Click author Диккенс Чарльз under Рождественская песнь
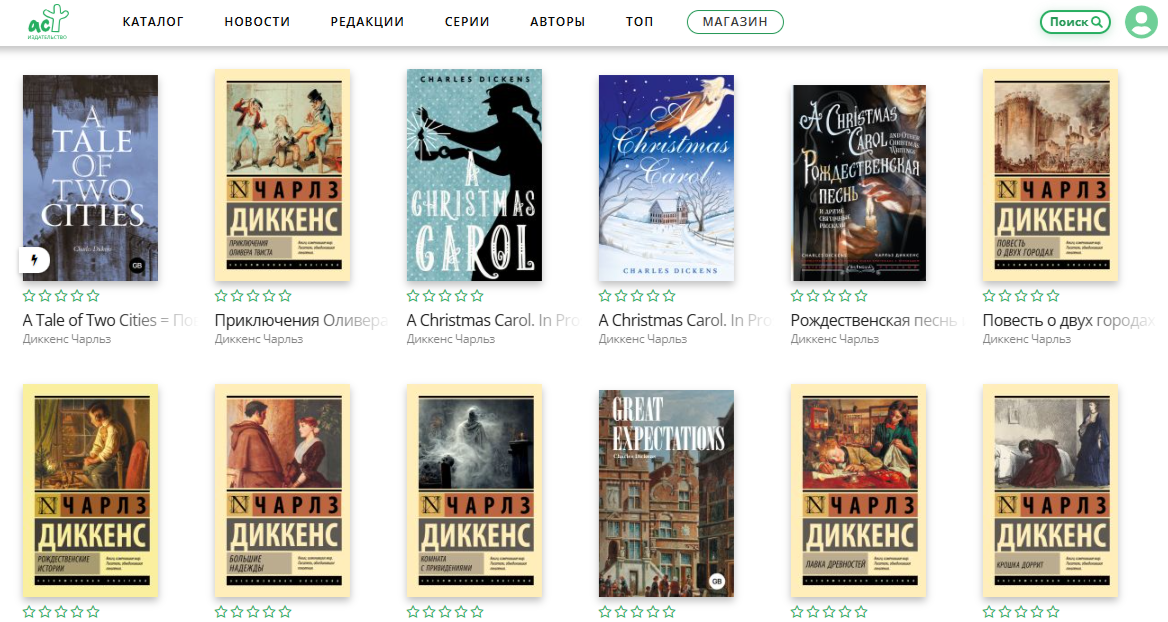Image resolution: width=1168 pixels, height=622 pixels. [x=834, y=339]
